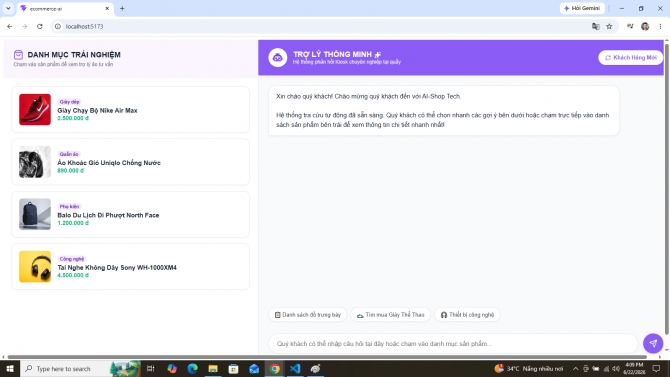This screenshot has height=377, width=670.
Task: Select the ecommerce-ai browser tab
Action: click(65, 9)
